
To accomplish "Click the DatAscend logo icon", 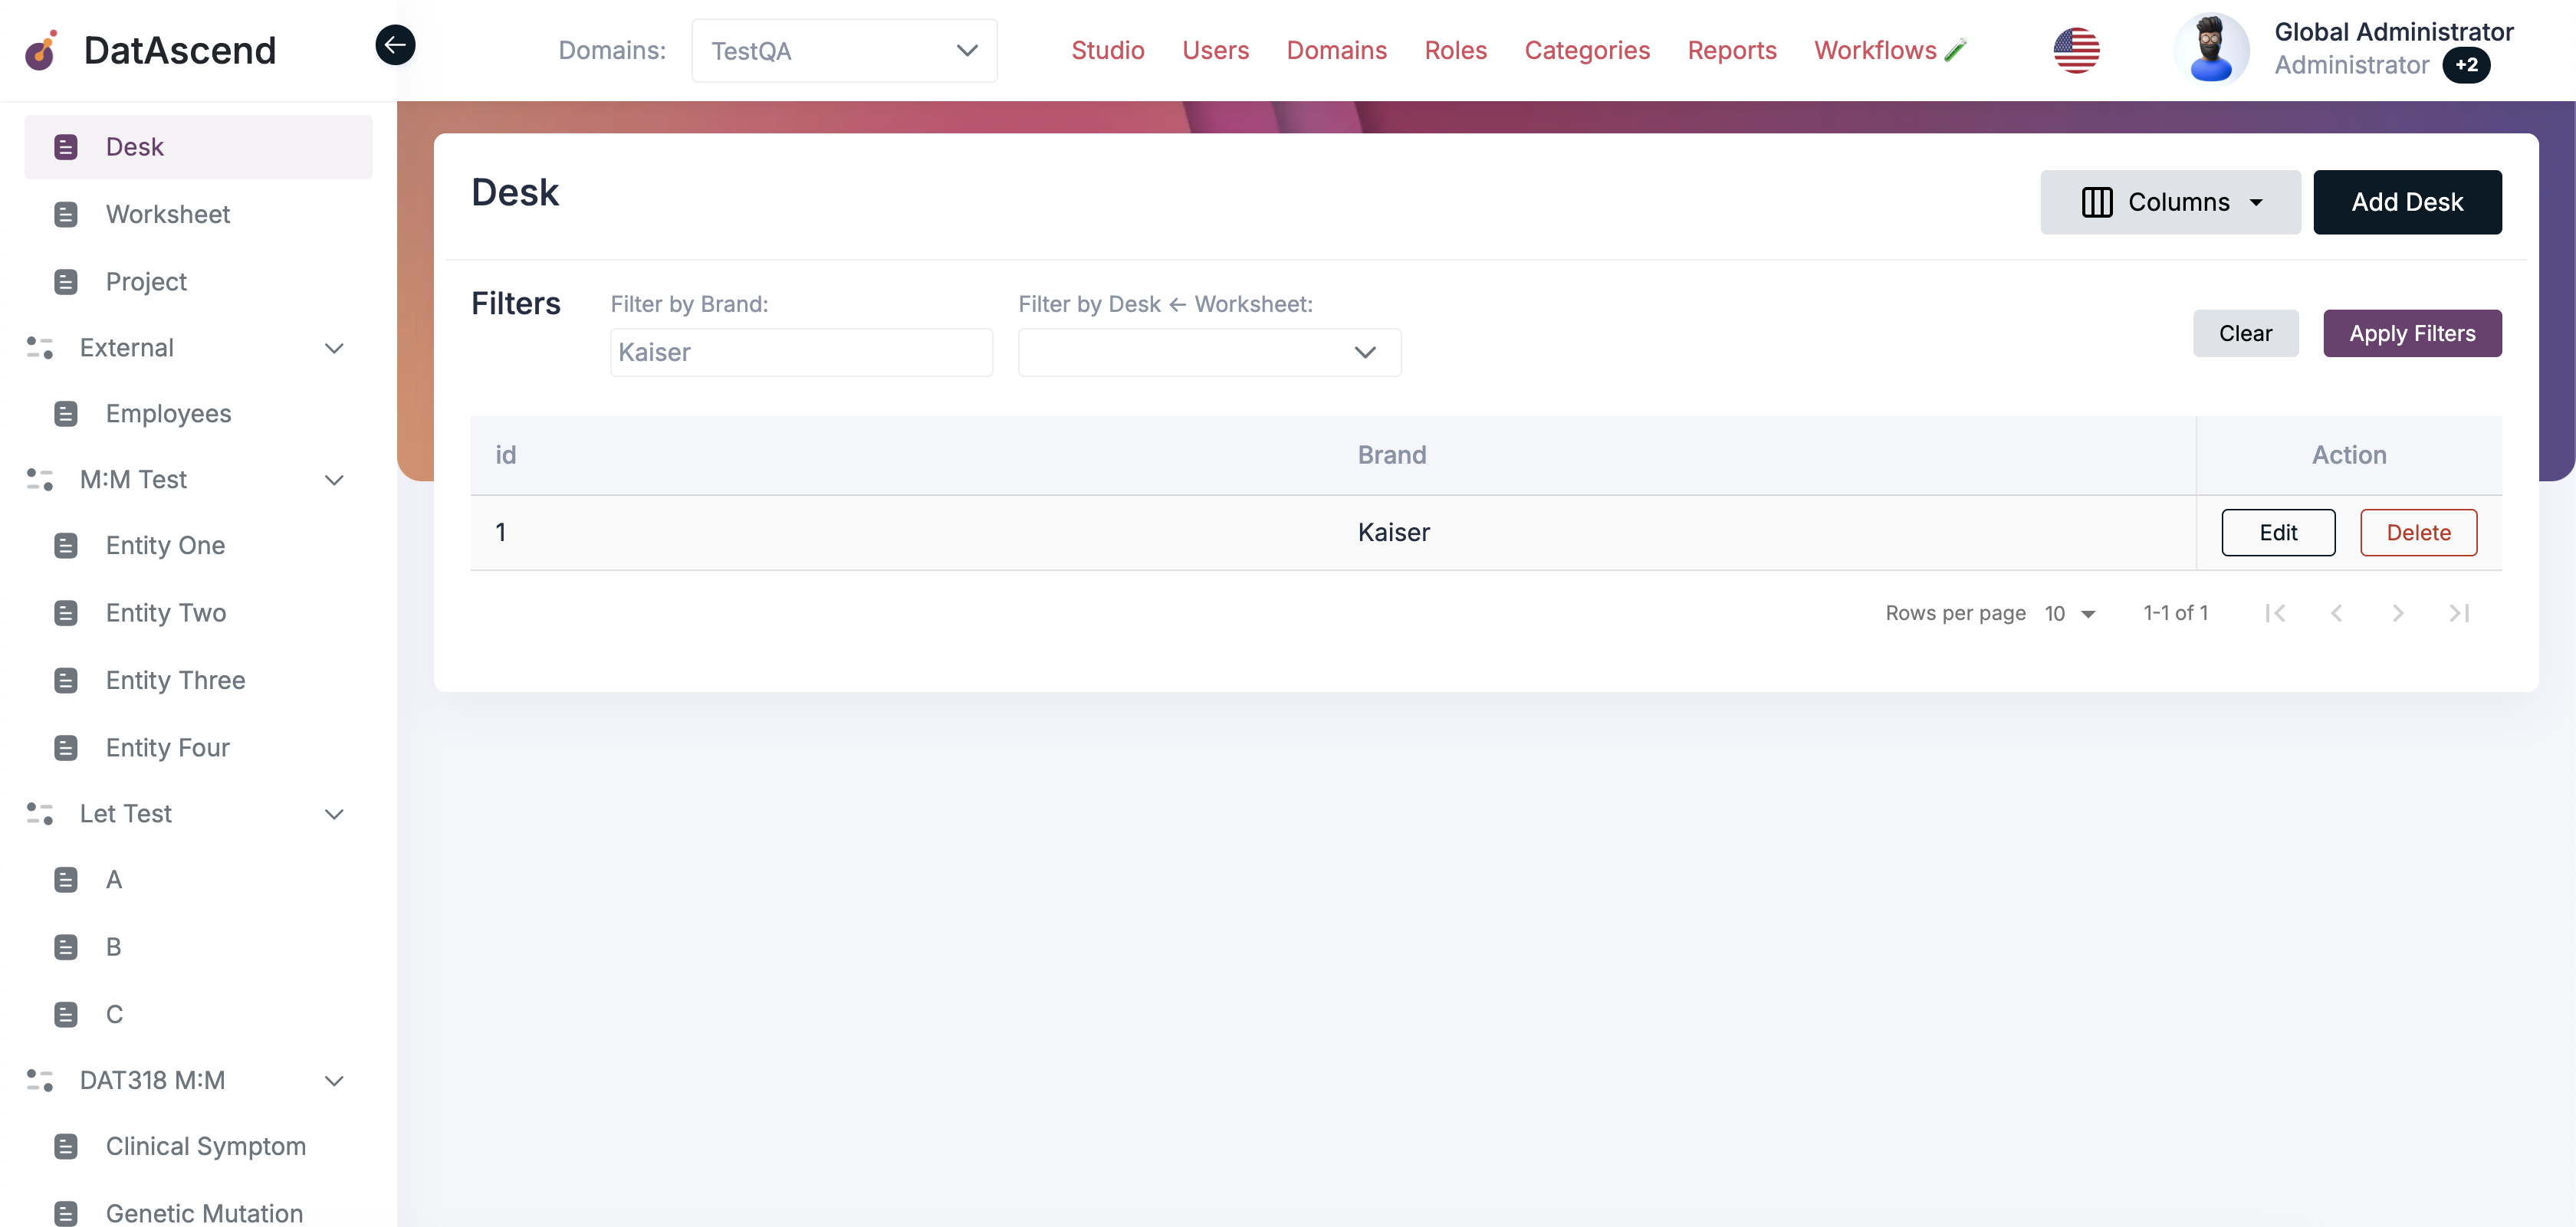I will [x=40, y=50].
